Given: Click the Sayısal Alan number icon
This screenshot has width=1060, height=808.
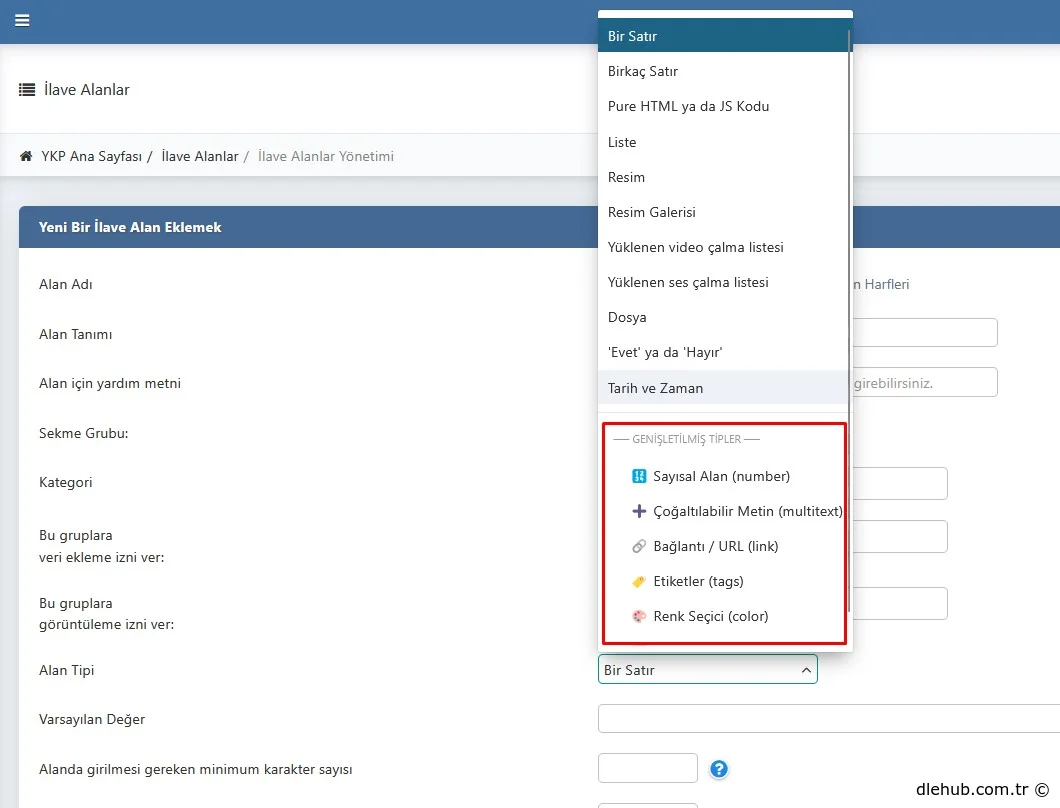Looking at the screenshot, I should tap(640, 477).
